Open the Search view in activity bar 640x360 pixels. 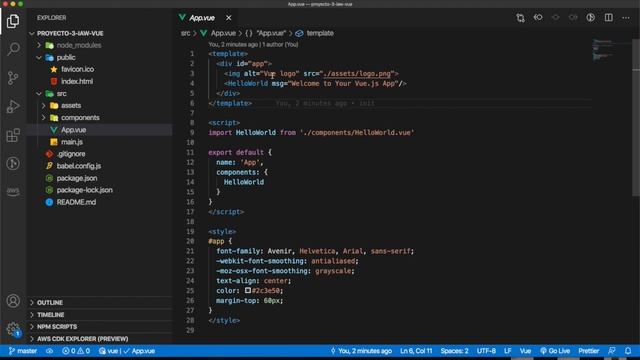pos(13,49)
